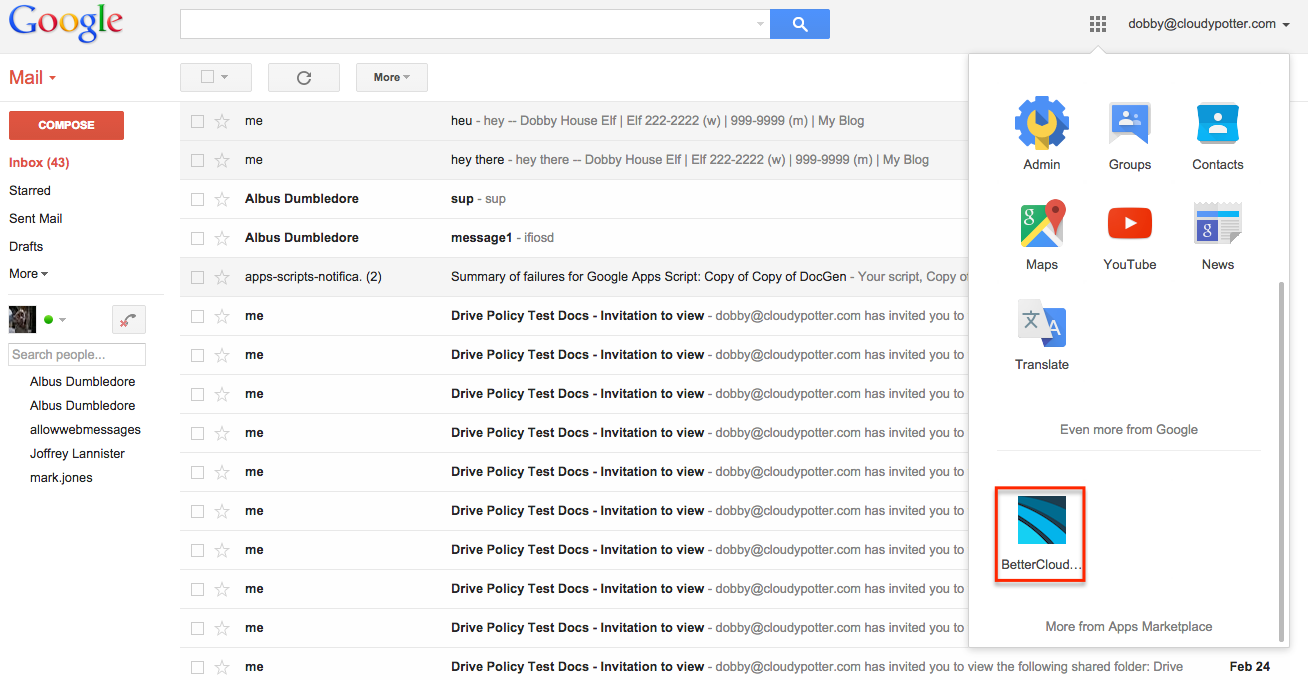Select the 'hey there' email checkbox
This screenshot has height=680, width=1308.
tap(197, 160)
